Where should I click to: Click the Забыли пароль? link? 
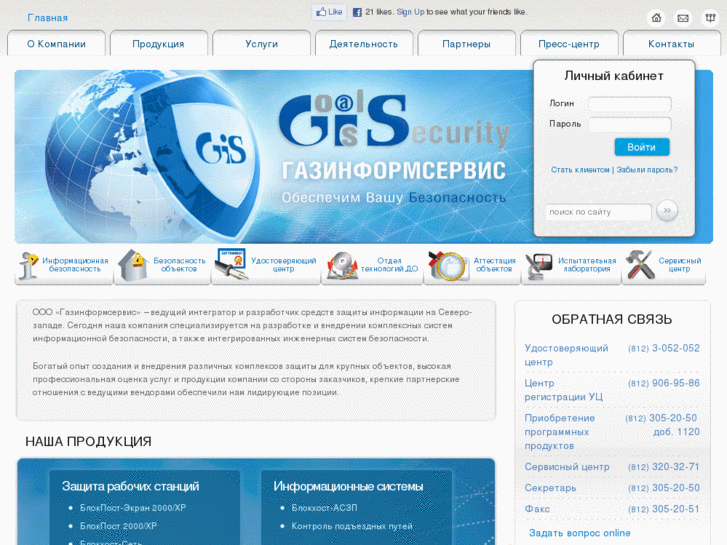(x=647, y=170)
